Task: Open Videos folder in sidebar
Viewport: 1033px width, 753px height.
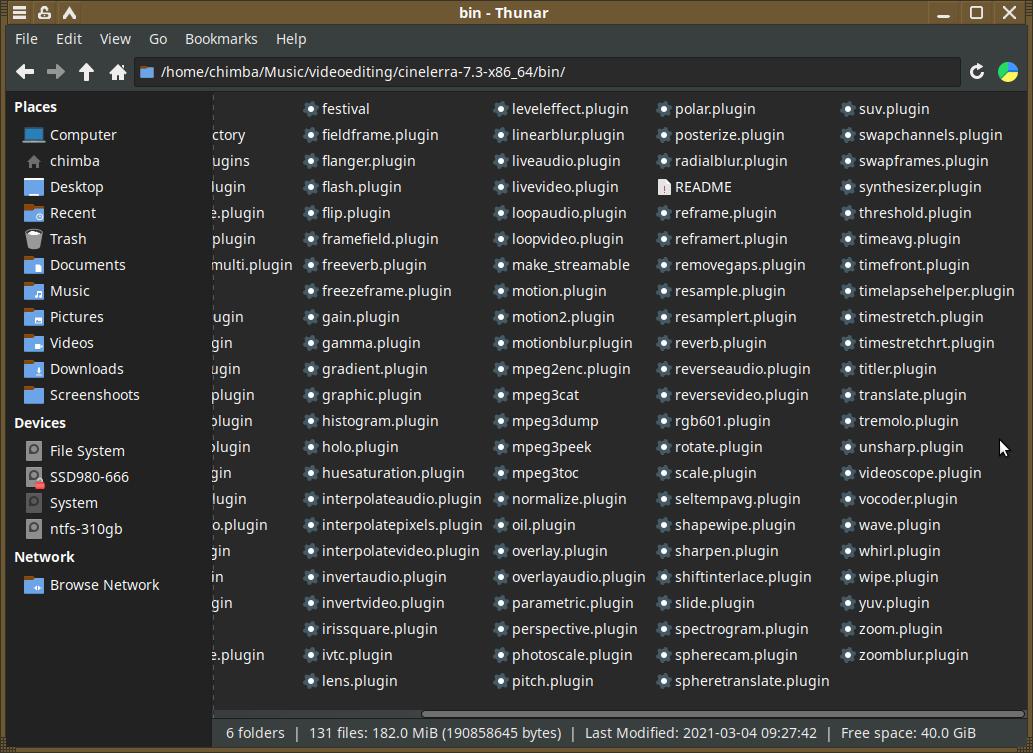Action: pos(59,343)
